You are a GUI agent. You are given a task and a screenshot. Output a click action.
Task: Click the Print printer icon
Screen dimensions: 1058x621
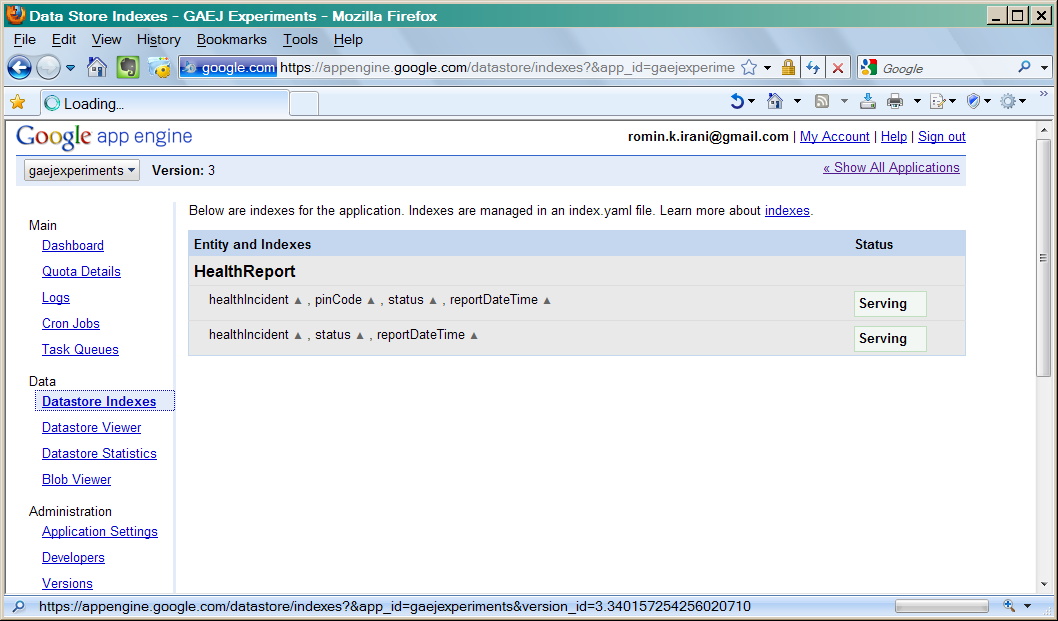pos(895,101)
